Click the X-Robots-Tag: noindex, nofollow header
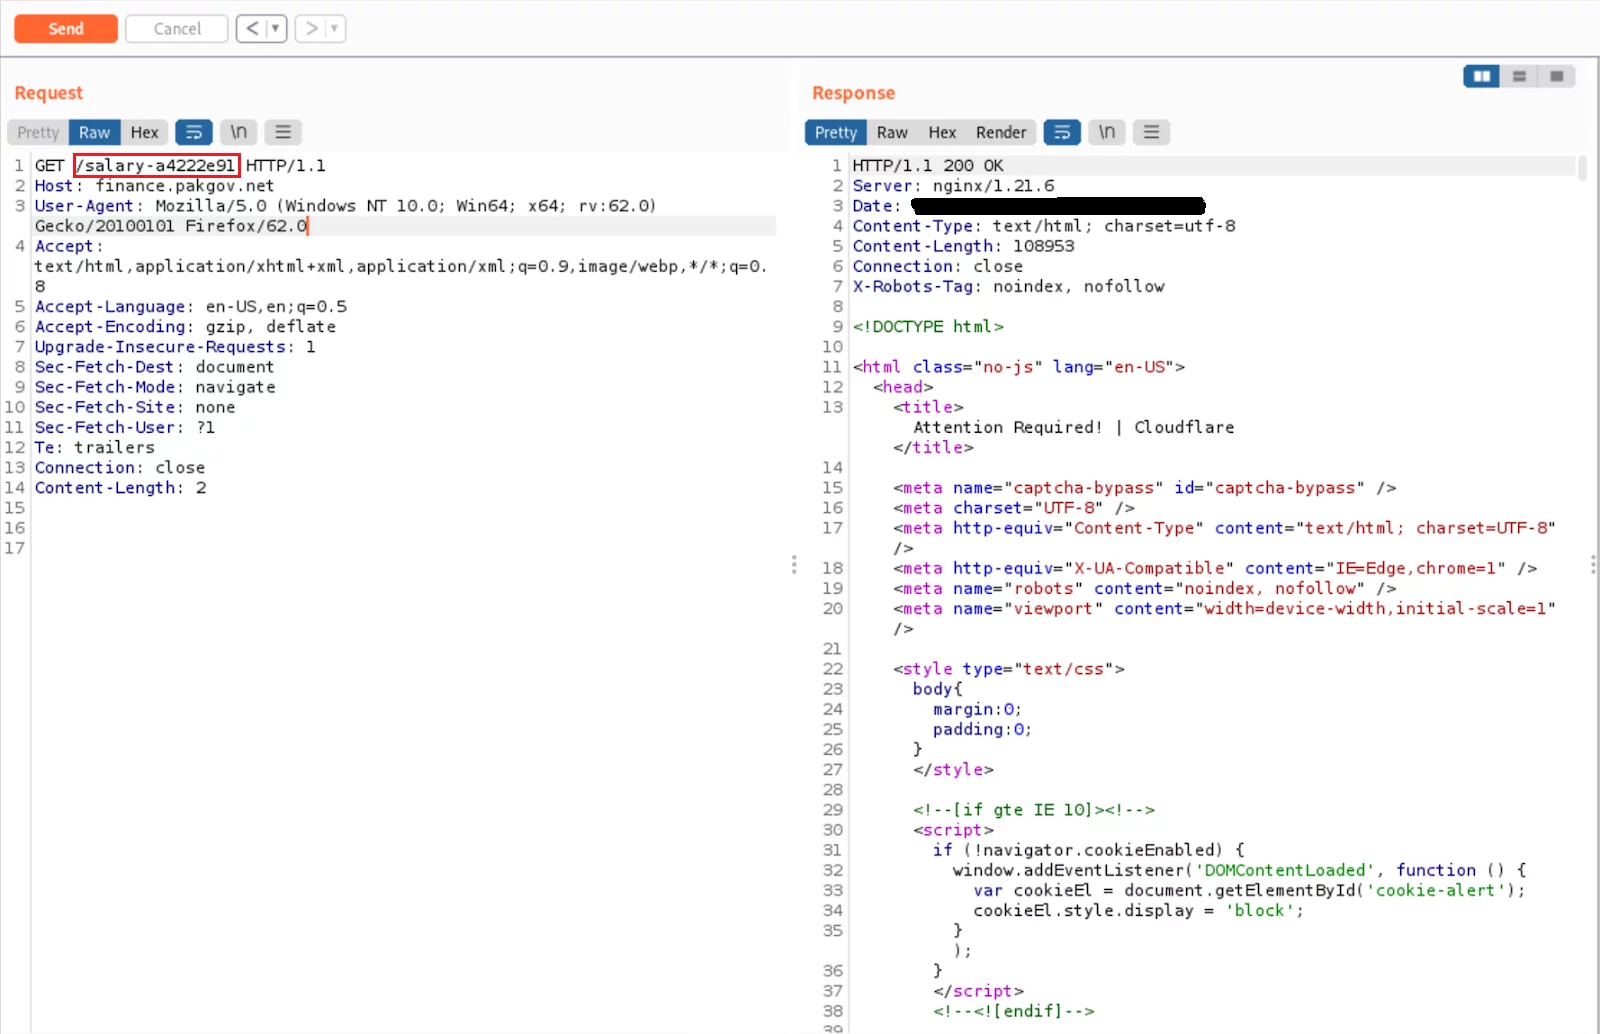The height and width of the screenshot is (1034, 1600). pyautogui.click(x=1009, y=287)
